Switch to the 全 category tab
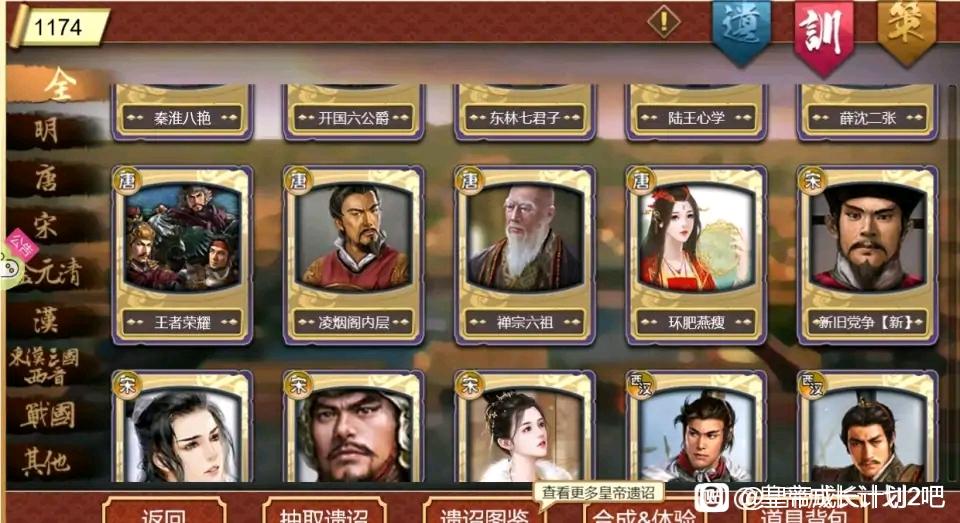Screen dimensions: 960x523 click(59, 85)
